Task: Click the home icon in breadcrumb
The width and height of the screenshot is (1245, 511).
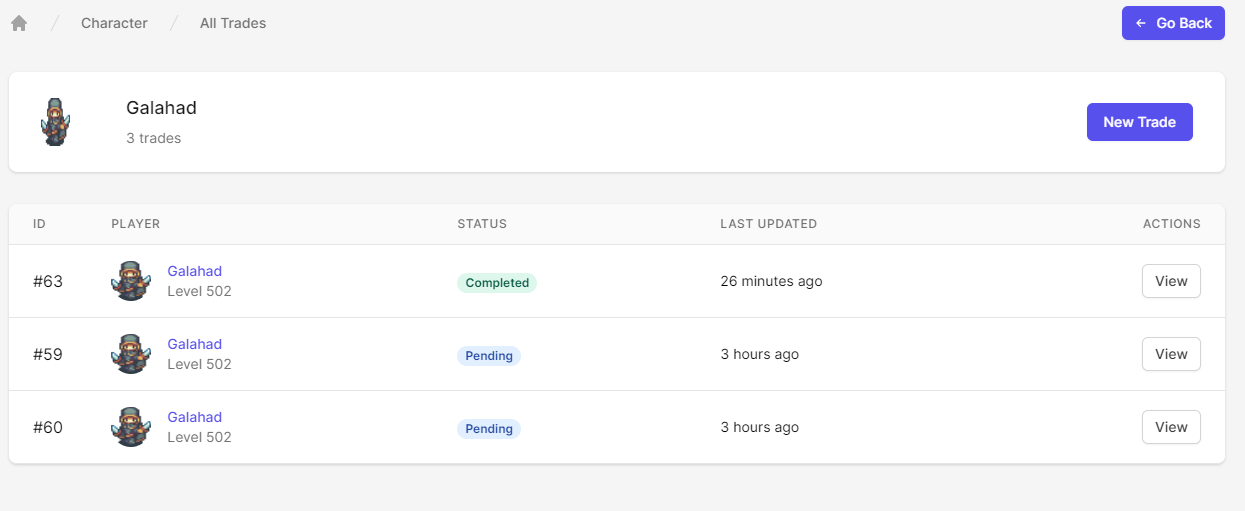Action: pos(19,23)
